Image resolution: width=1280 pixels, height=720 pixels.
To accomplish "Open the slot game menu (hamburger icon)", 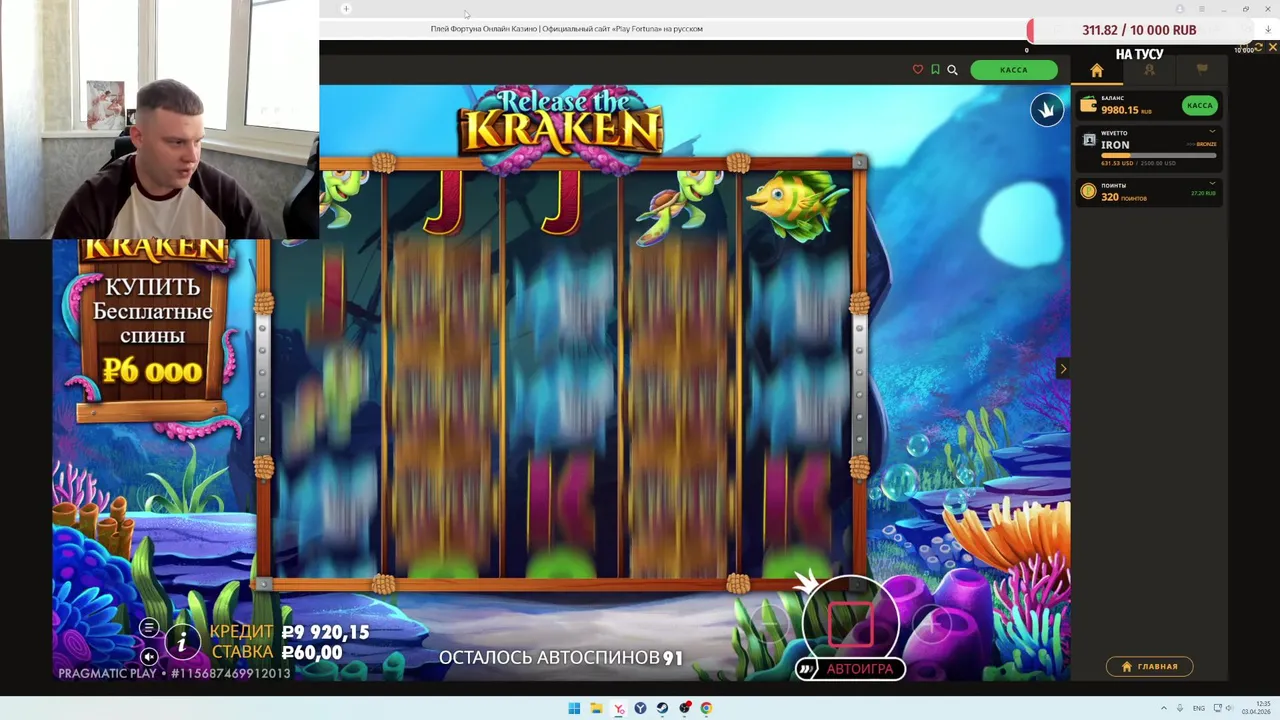I will pos(148,627).
